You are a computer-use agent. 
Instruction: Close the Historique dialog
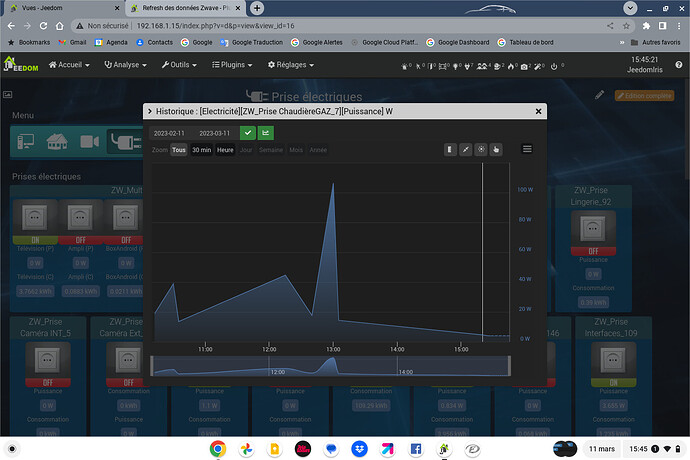click(x=538, y=111)
